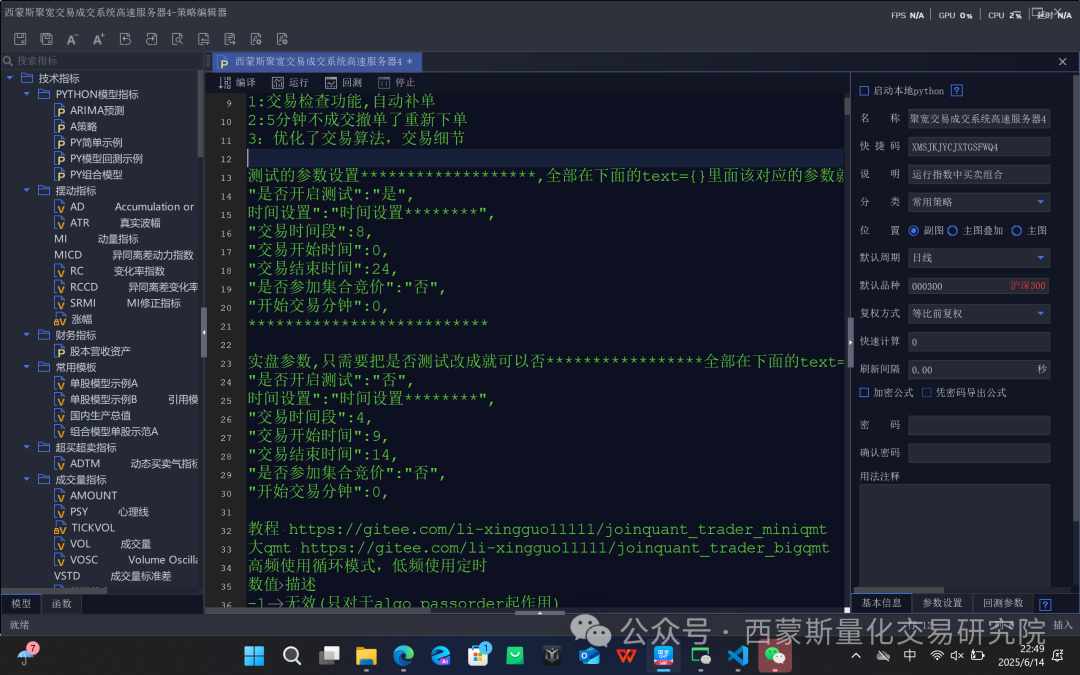The width and height of the screenshot is (1080, 675).
Task: Show hidden system tray icons
Action: [x=855, y=655]
